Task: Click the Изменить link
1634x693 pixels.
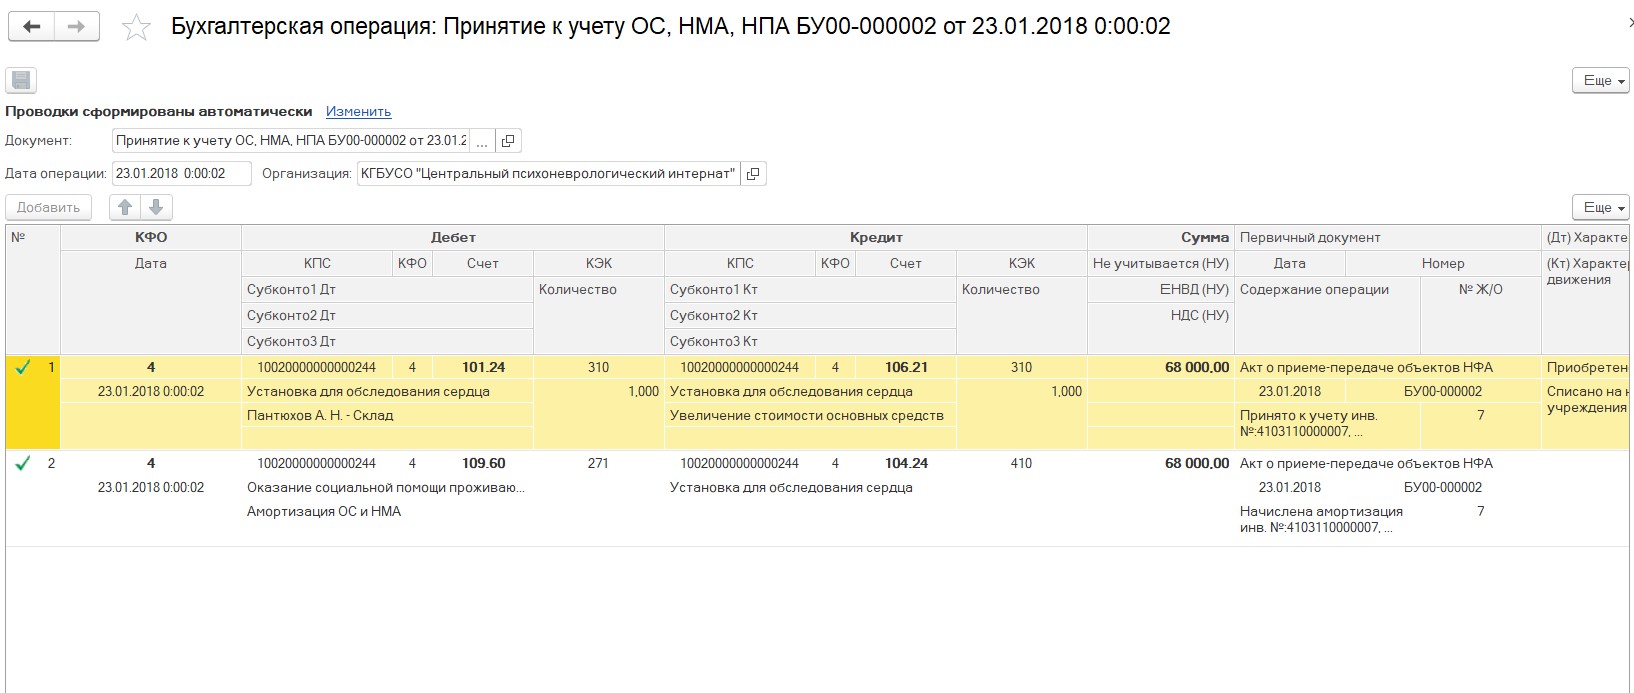Action: (x=358, y=111)
